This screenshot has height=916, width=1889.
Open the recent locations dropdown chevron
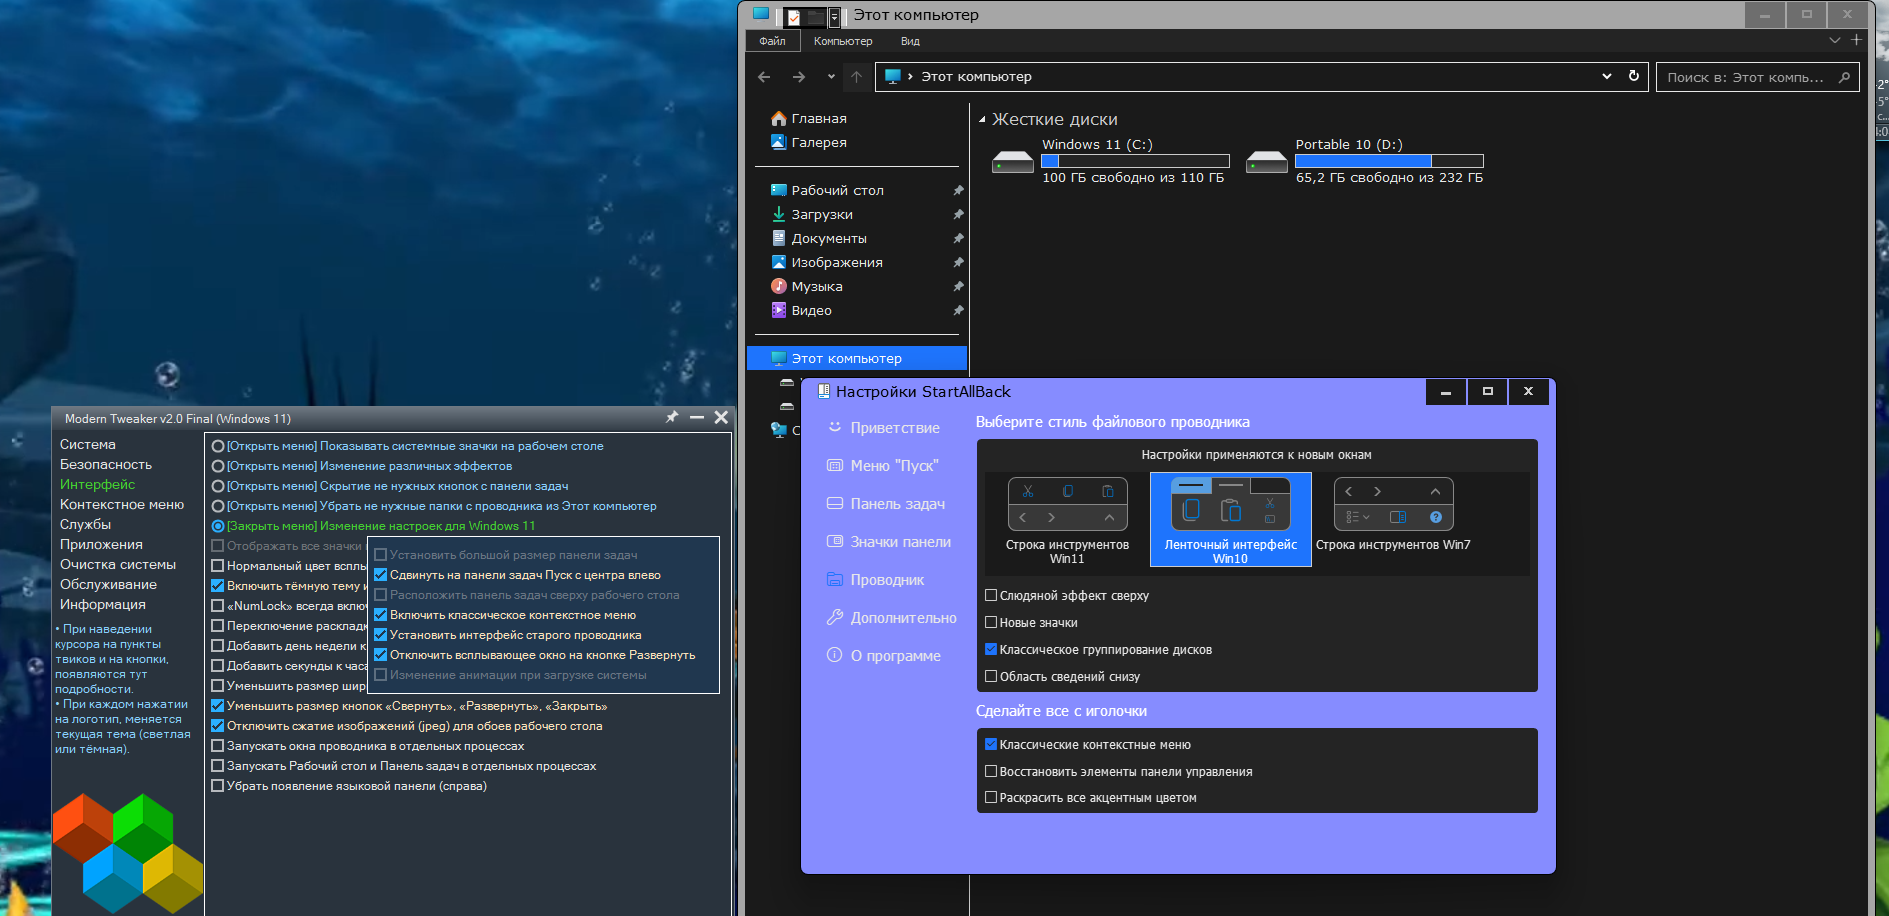(830, 77)
